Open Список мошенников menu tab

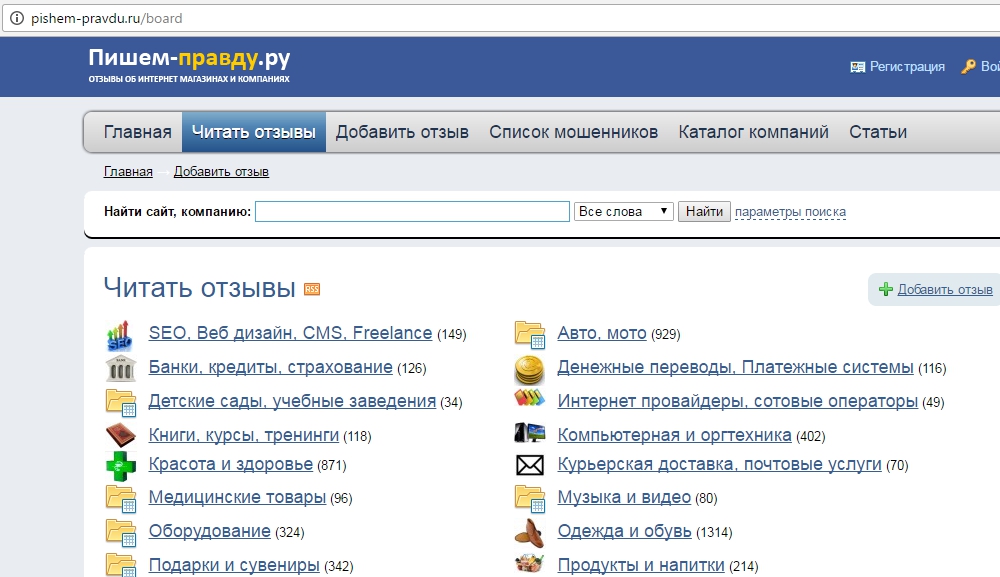(573, 132)
